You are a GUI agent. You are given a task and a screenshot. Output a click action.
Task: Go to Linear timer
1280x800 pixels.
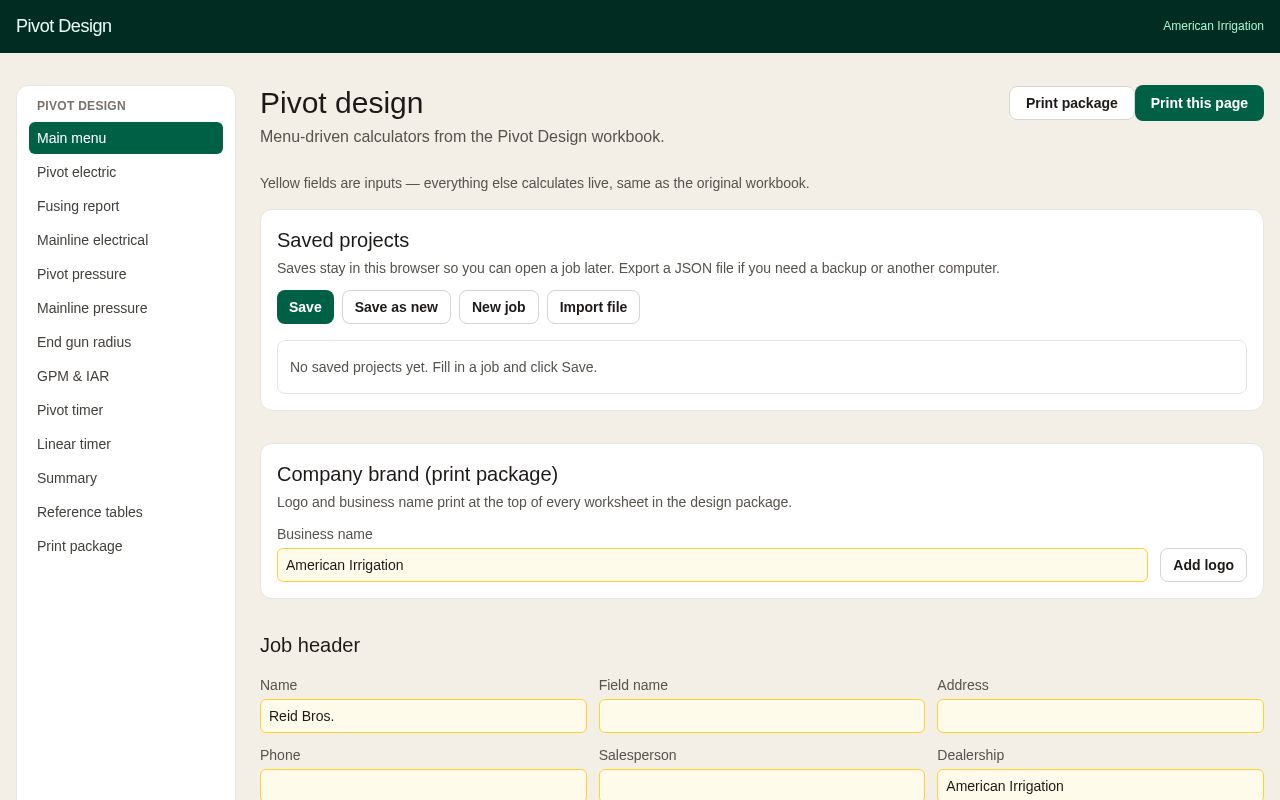[x=126, y=444]
